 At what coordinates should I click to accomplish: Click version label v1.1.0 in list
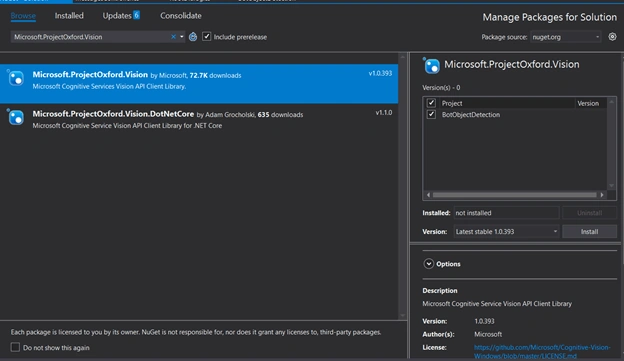pyautogui.click(x=384, y=113)
